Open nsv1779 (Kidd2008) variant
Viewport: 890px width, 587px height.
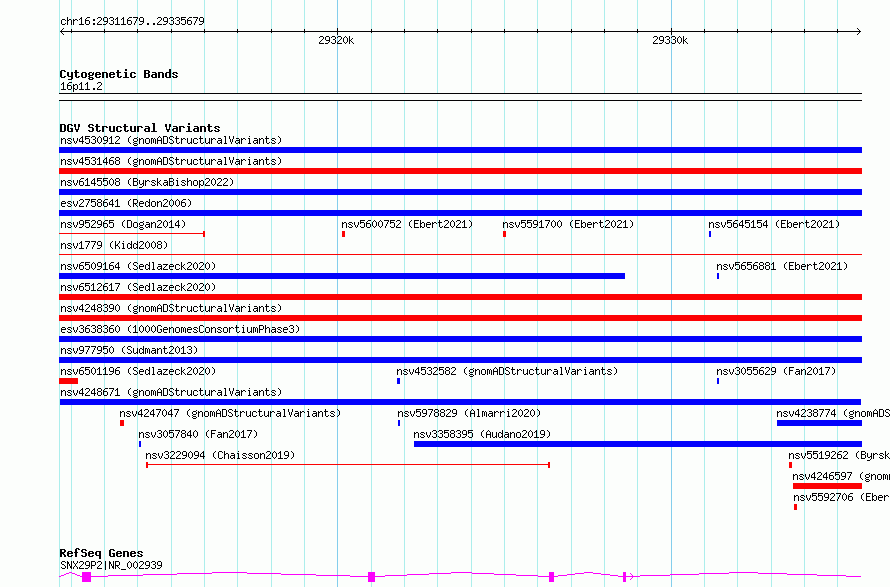pos(114,245)
